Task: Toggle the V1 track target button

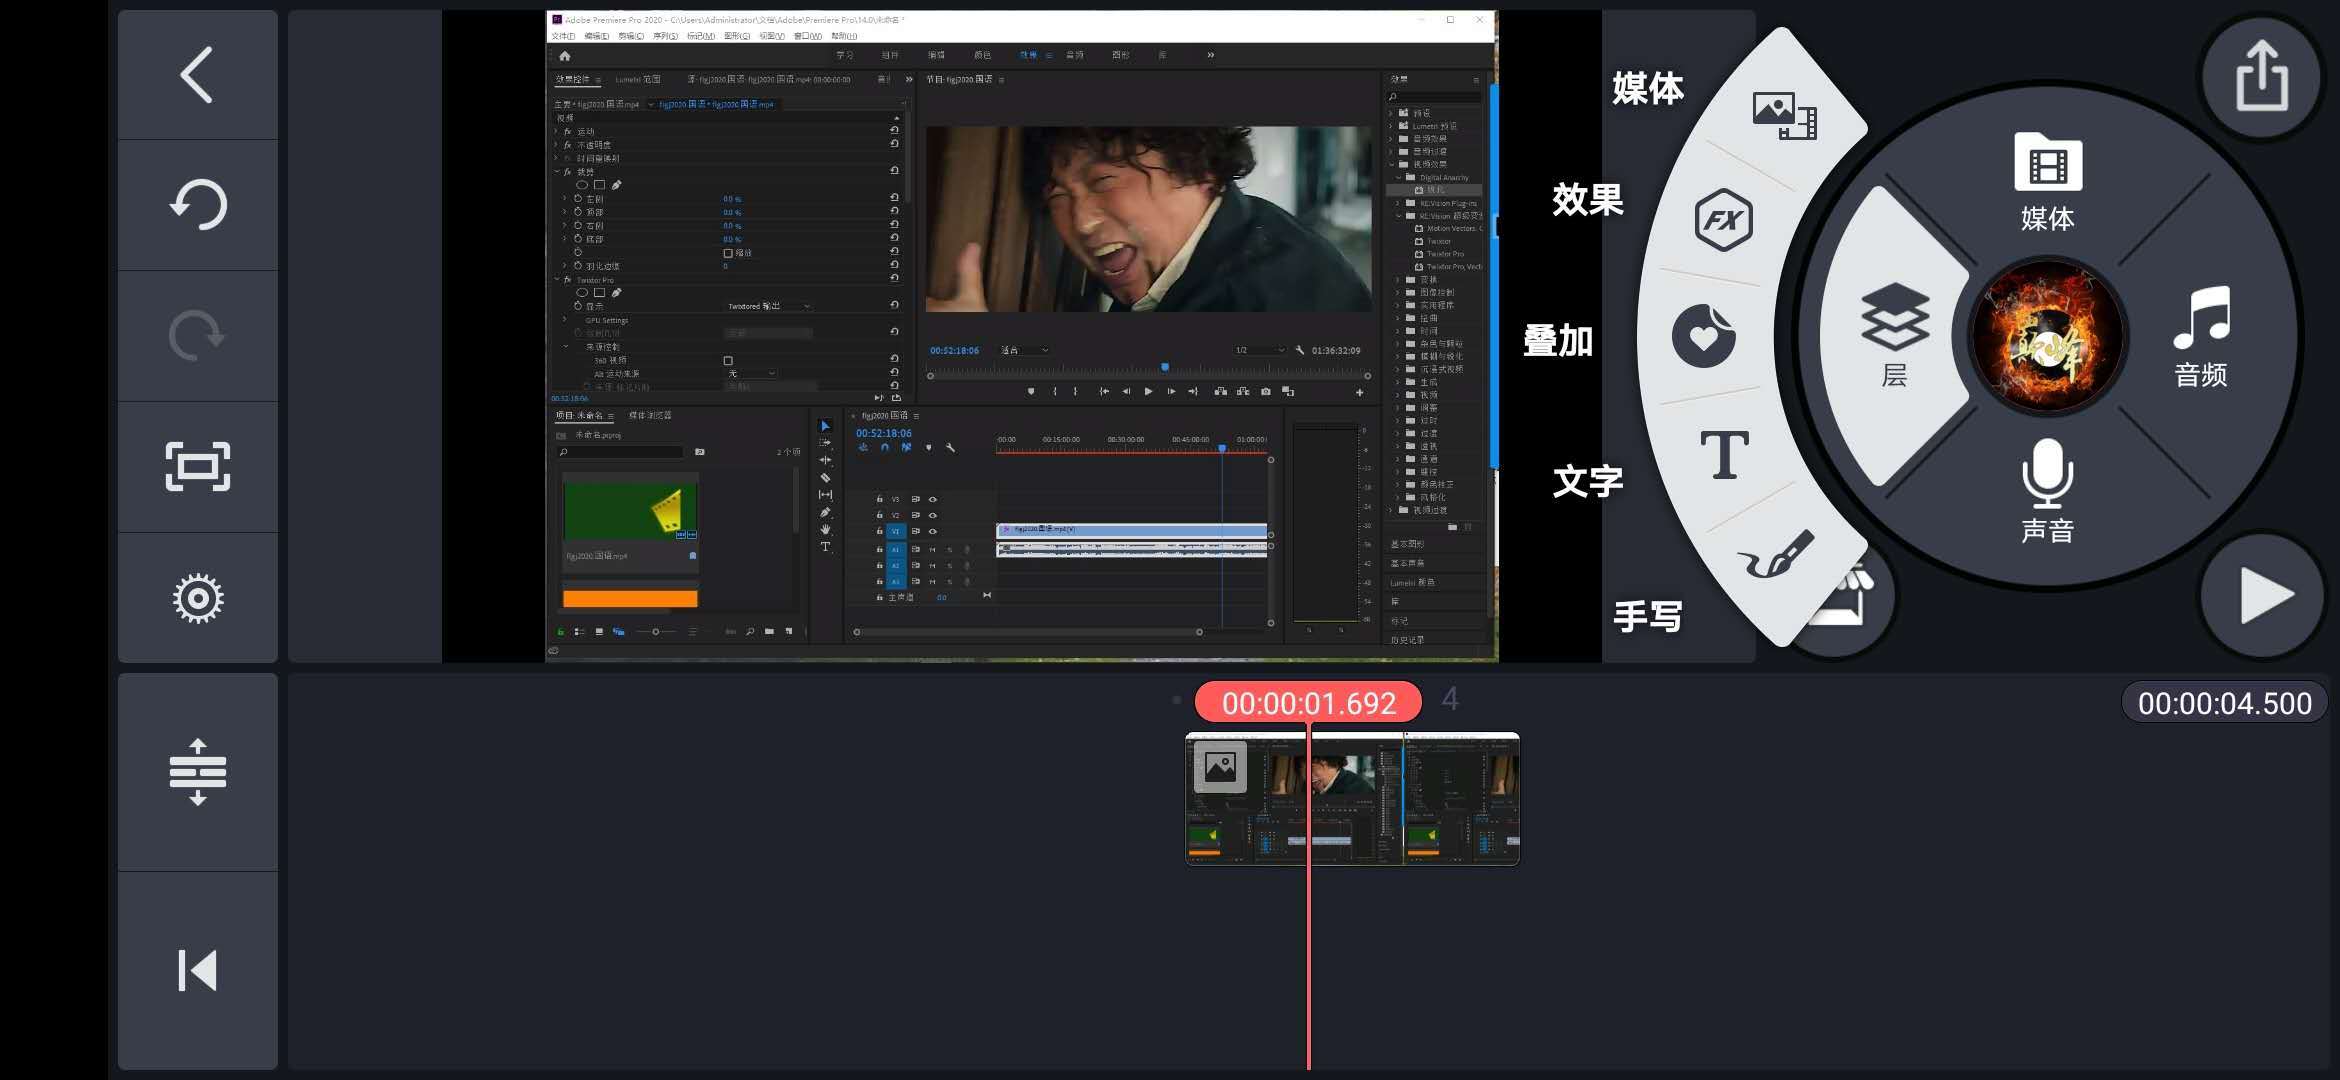Action: click(x=896, y=531)
